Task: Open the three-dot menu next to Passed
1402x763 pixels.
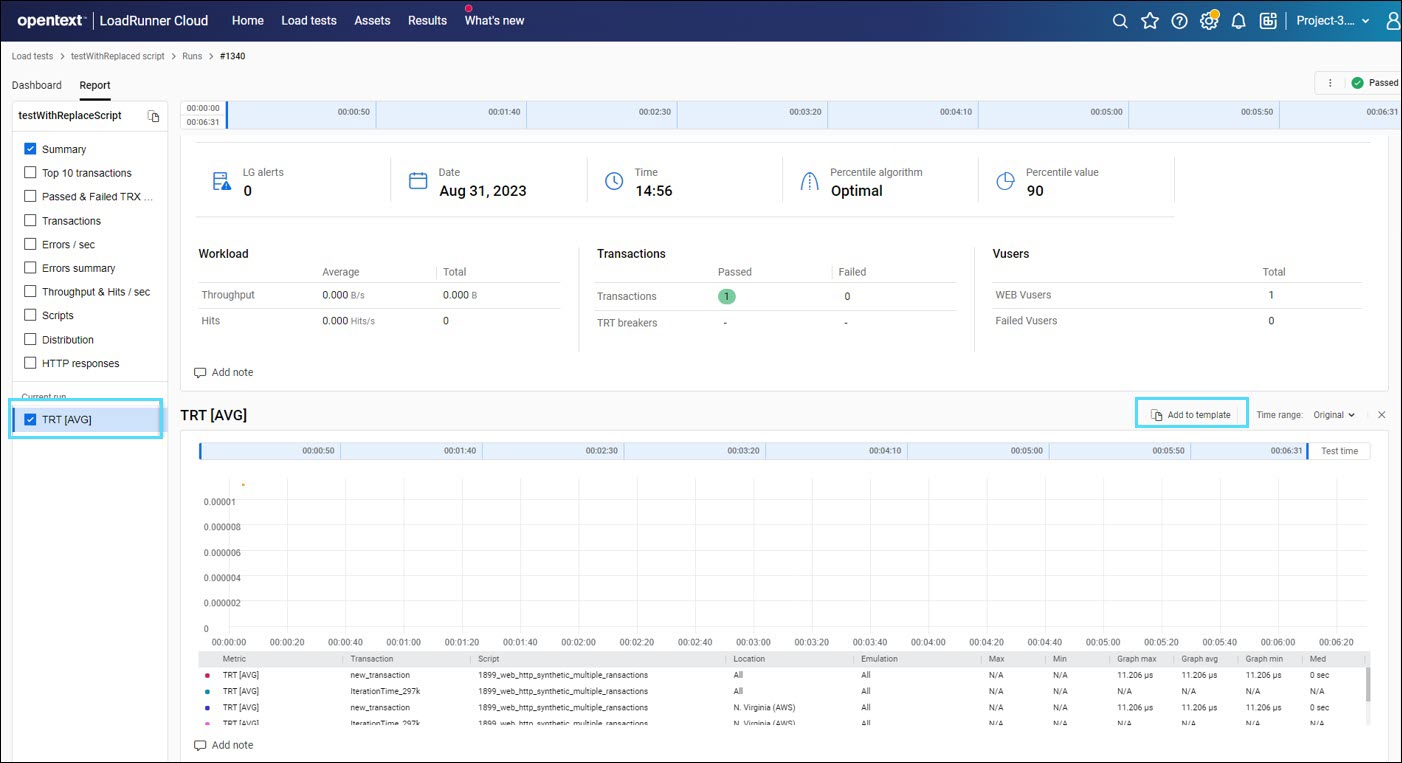Action: 1330,83
